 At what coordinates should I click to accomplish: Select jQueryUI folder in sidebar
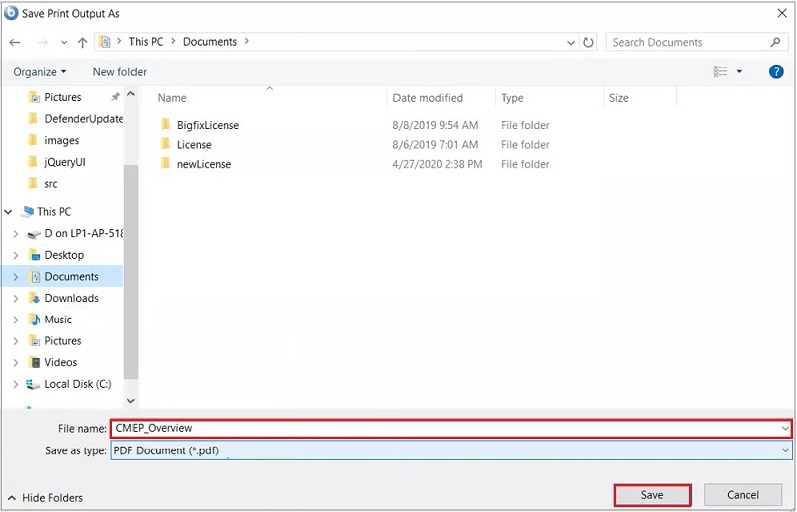tap(56, 162)
